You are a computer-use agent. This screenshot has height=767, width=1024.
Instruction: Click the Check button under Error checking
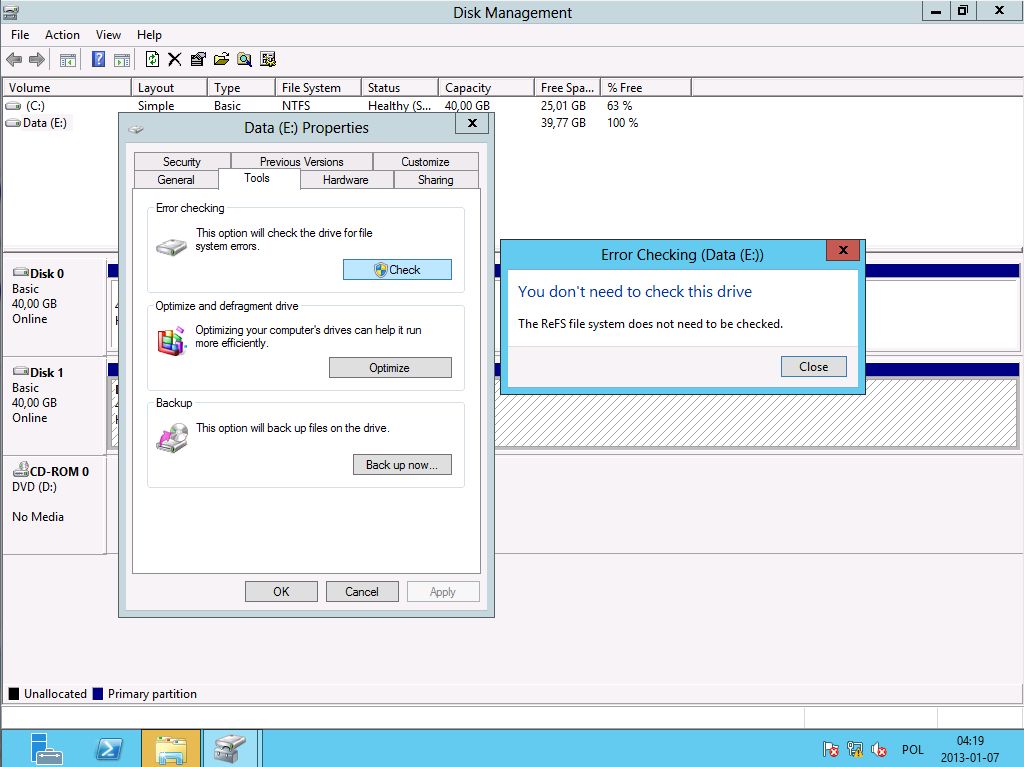(x=397, y=270)
